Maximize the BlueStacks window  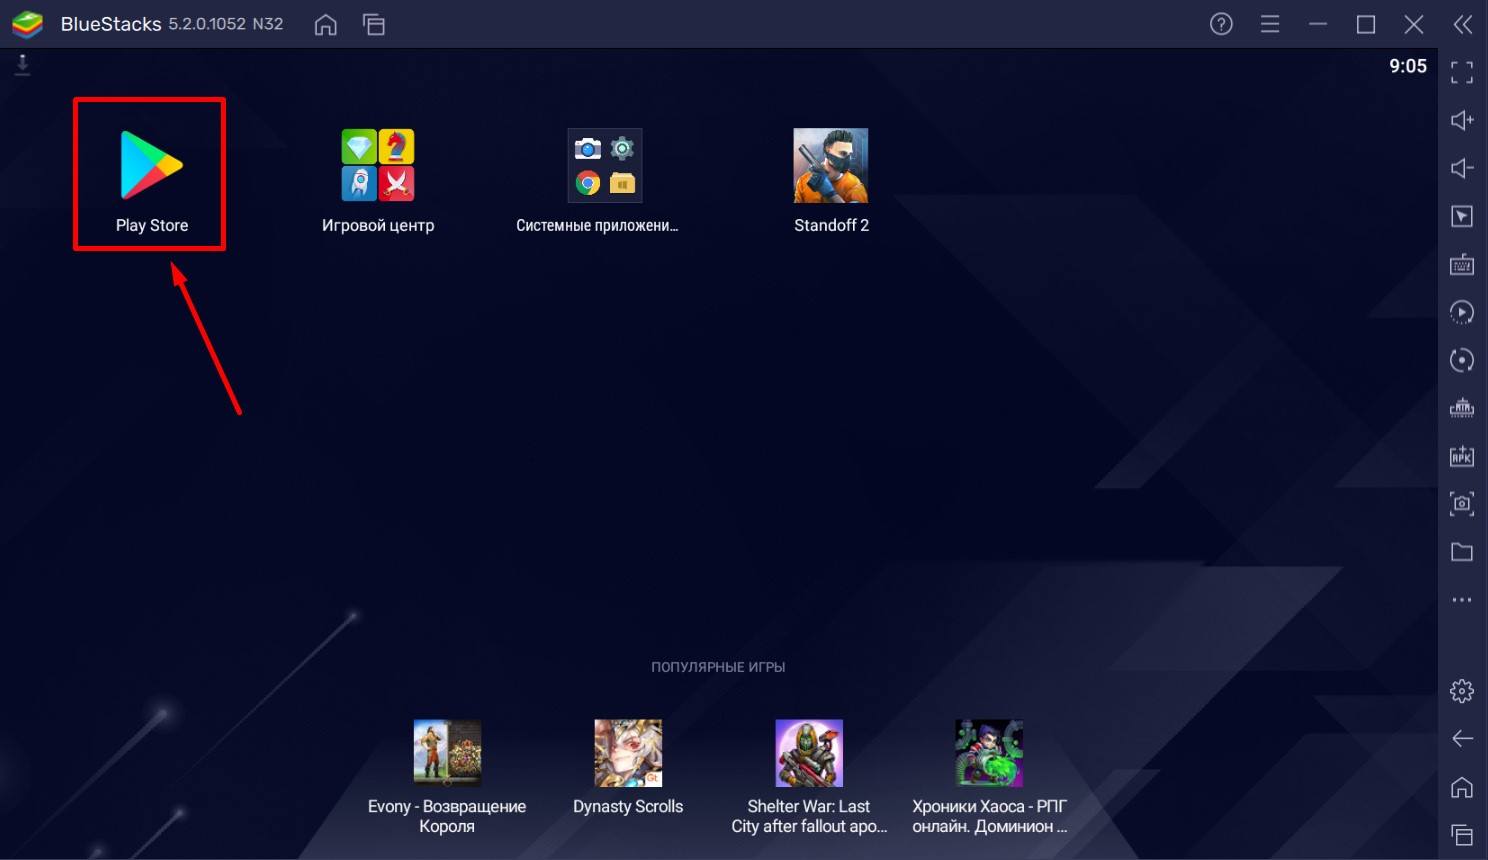click(1366, 24)
